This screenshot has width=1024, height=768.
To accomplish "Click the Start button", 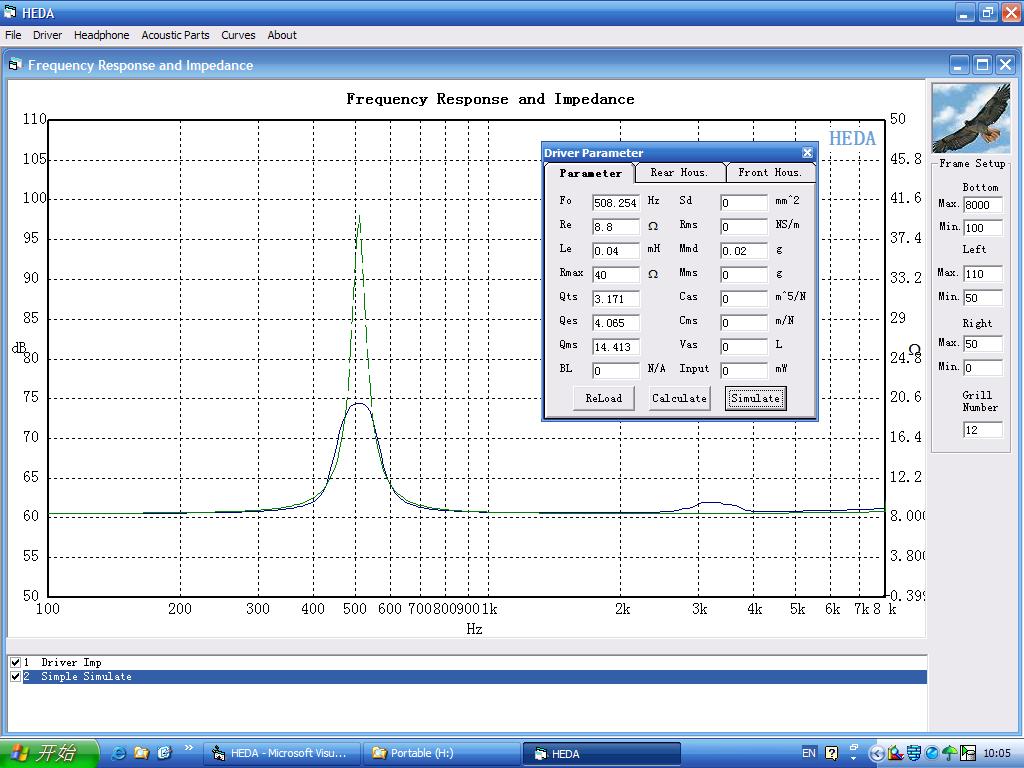I will click(48, 753).
